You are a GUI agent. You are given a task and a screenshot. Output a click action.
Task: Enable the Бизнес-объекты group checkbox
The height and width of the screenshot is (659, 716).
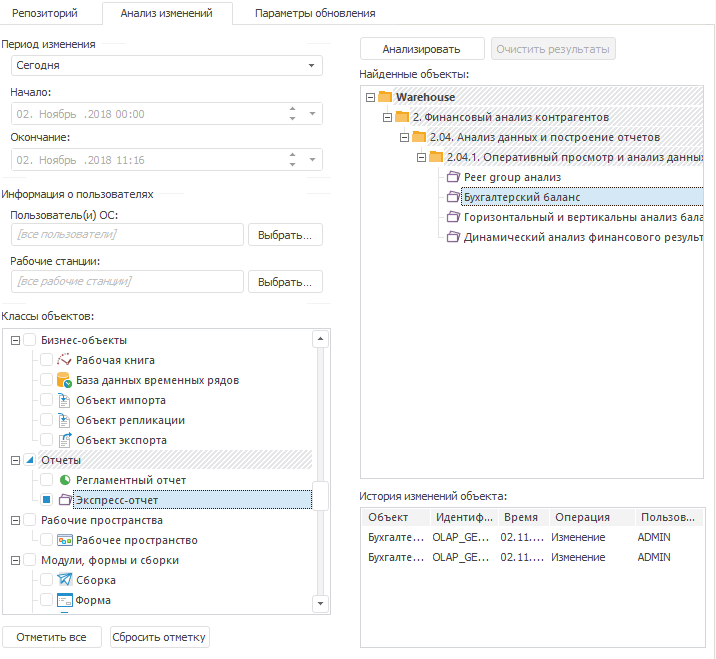[x=30, y=340]
